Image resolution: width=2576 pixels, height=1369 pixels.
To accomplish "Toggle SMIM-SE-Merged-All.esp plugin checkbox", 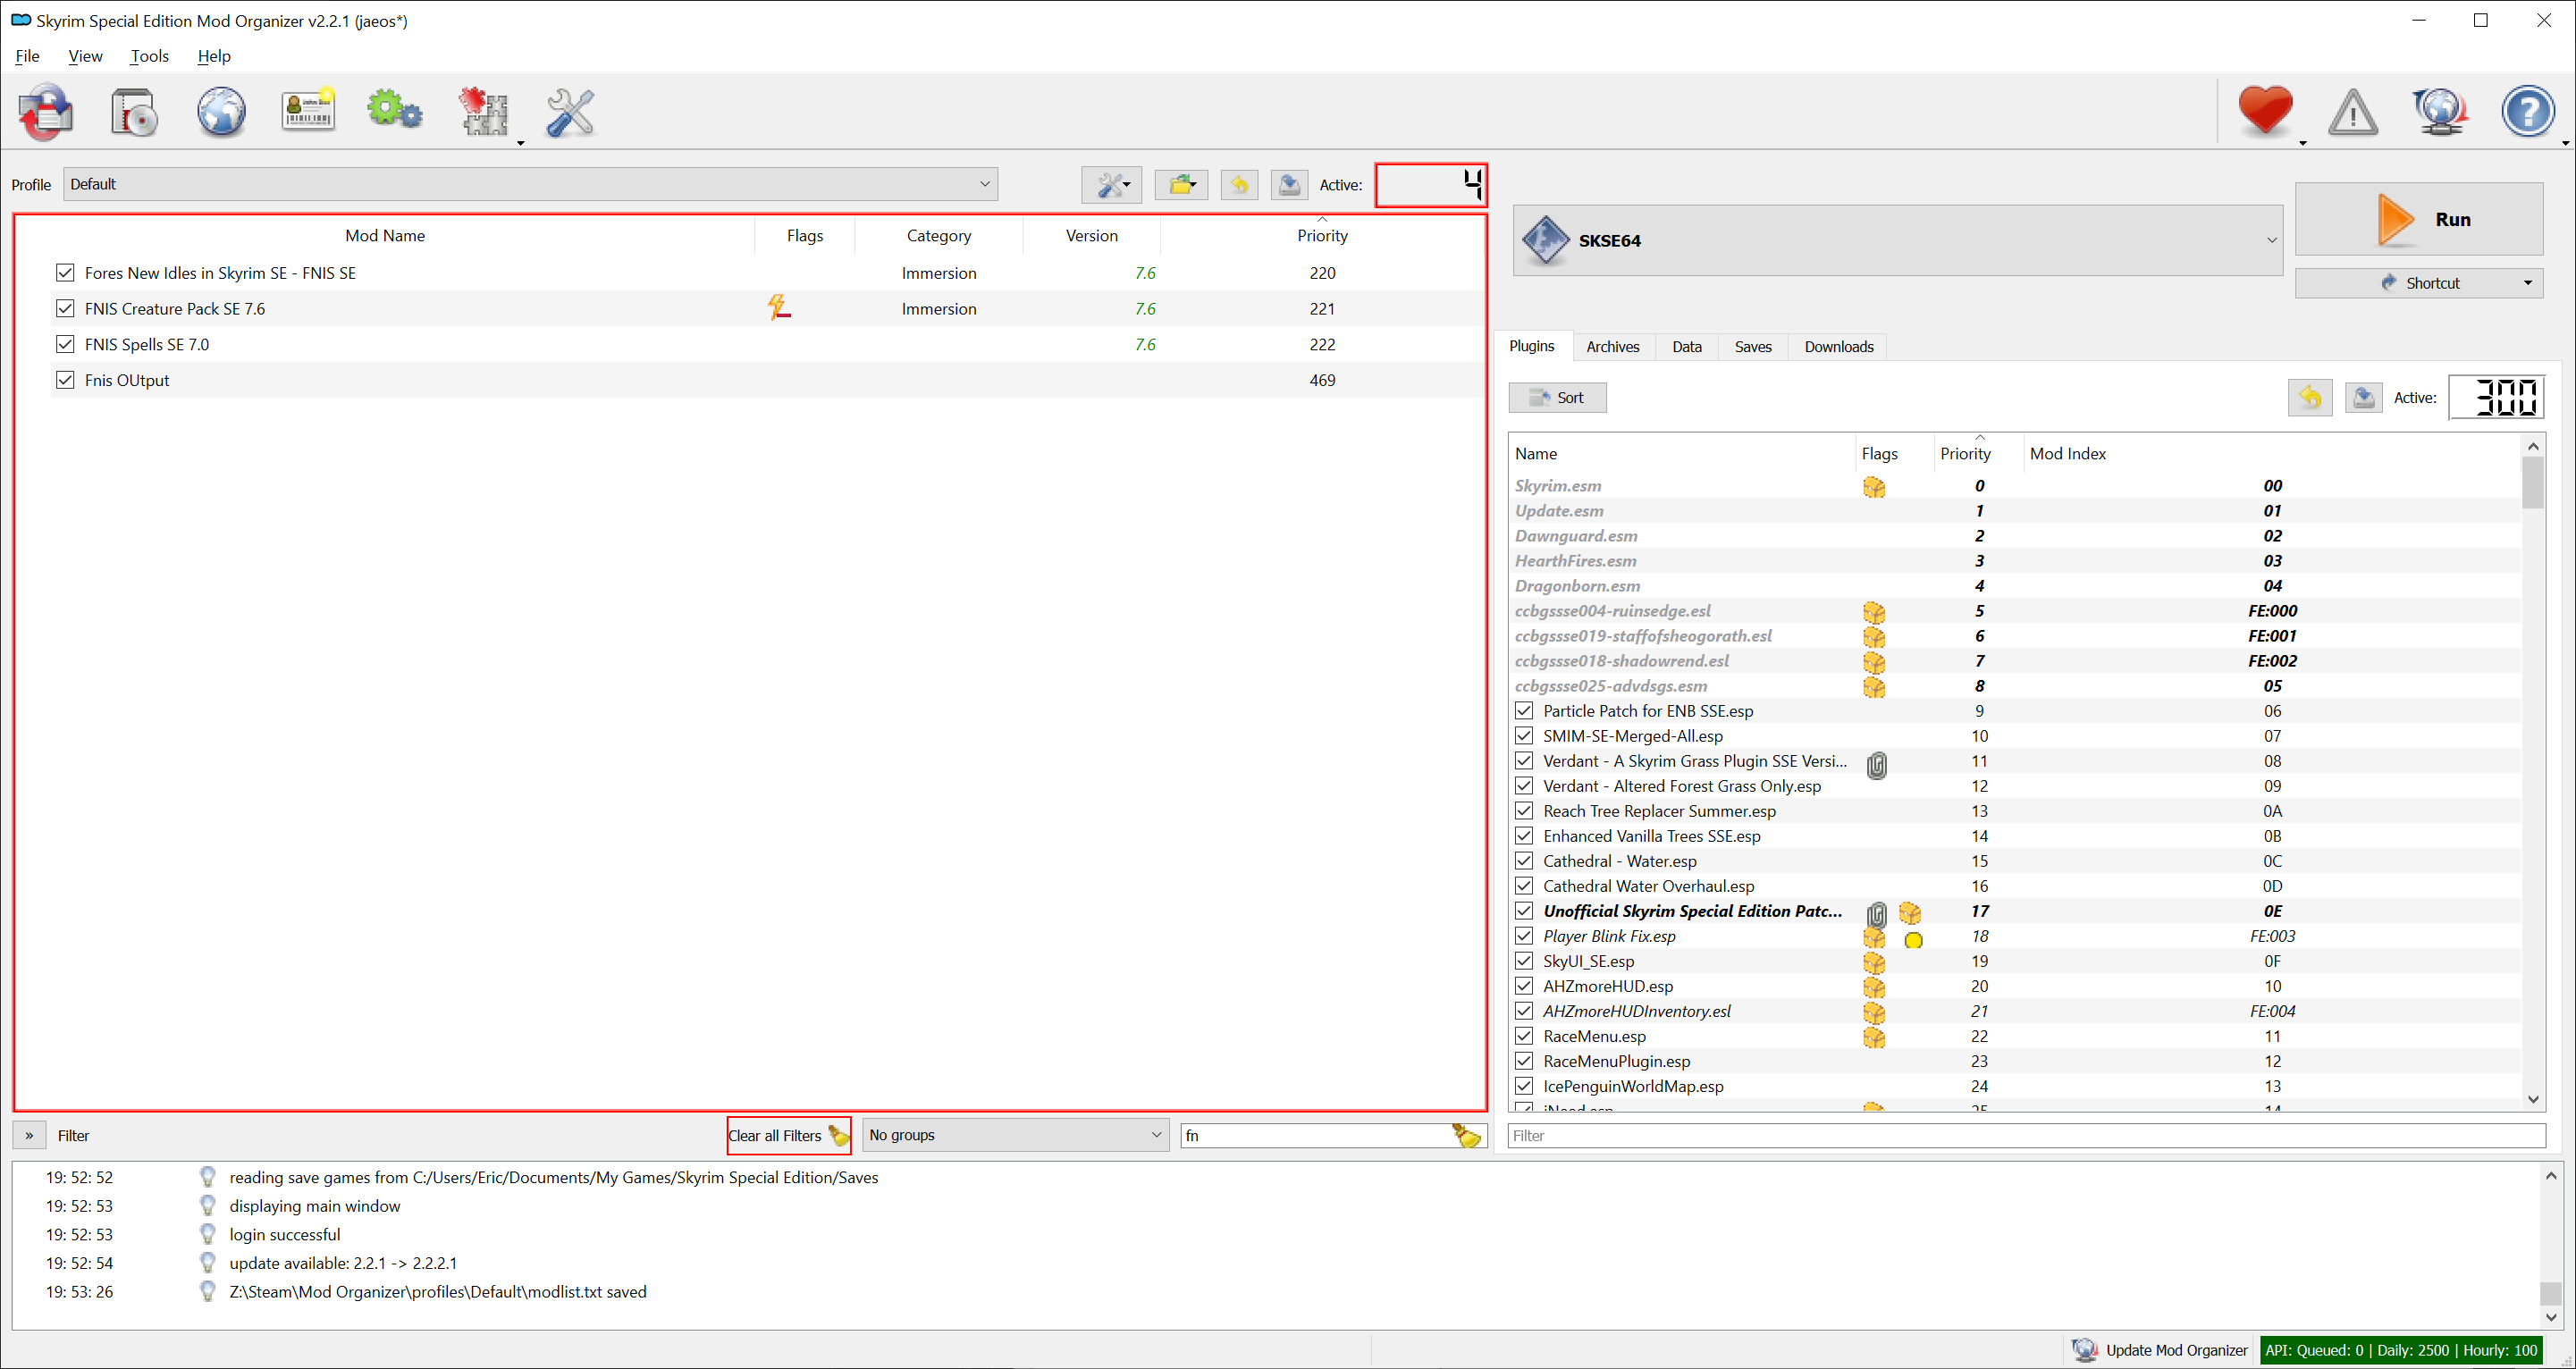I will click(1524, 736).
